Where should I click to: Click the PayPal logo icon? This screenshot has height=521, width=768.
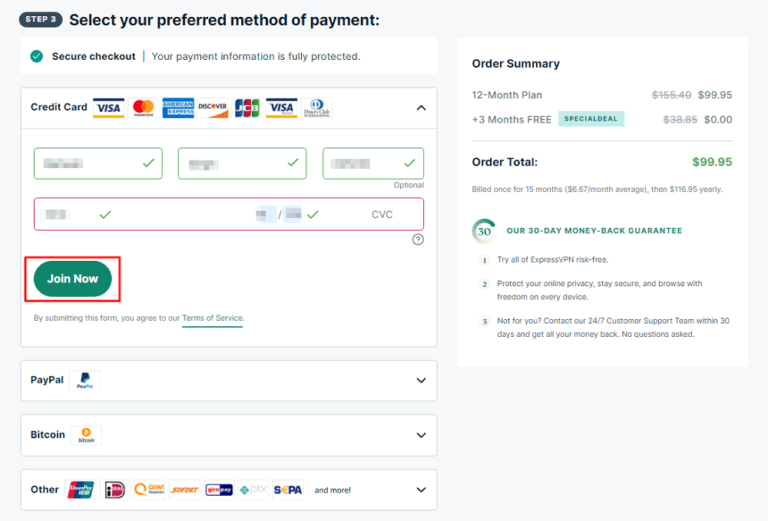pos(85,381)
